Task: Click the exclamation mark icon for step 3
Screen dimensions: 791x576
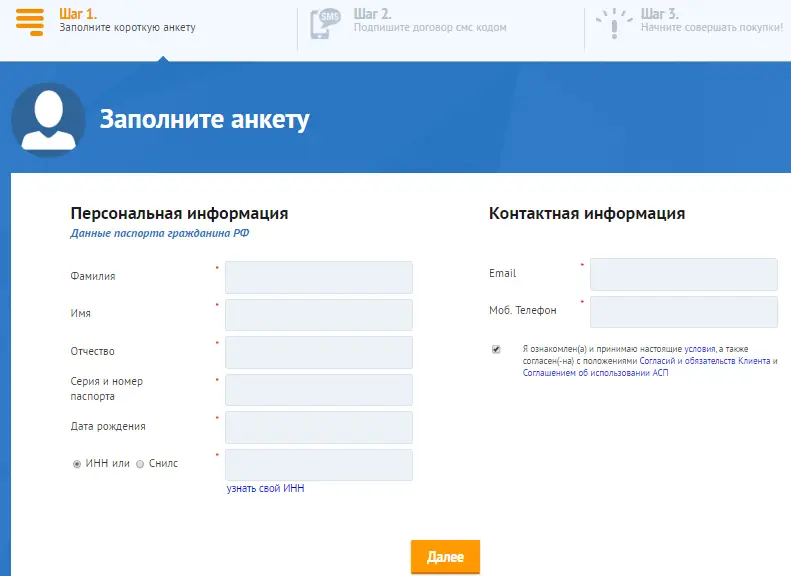Action: (614, 23)
